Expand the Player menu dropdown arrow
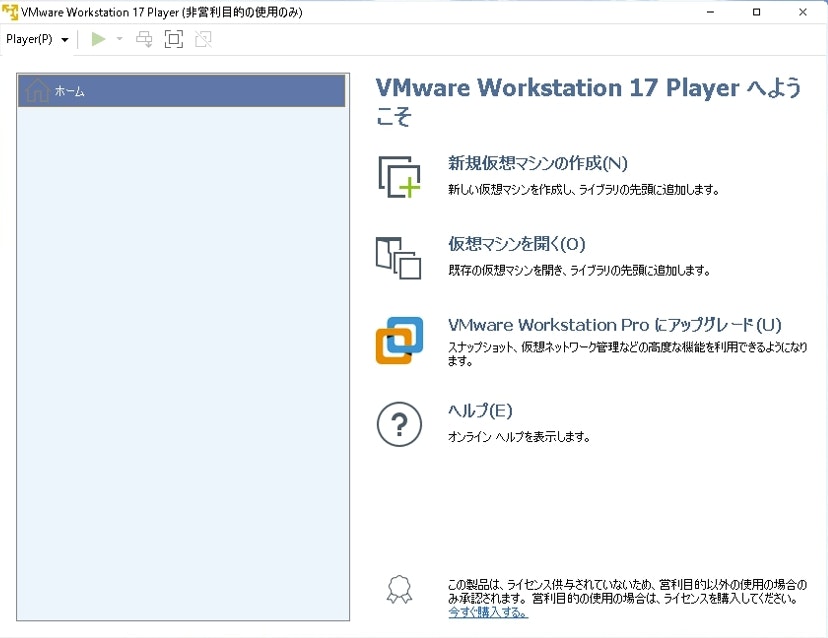 point(64,39)
